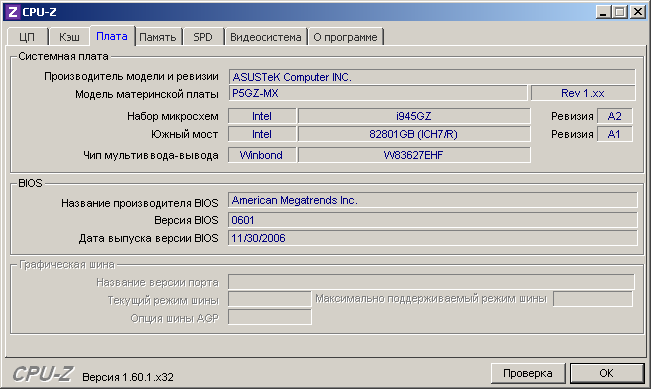Select the P5GZ-MX motherboard model value

378,93
